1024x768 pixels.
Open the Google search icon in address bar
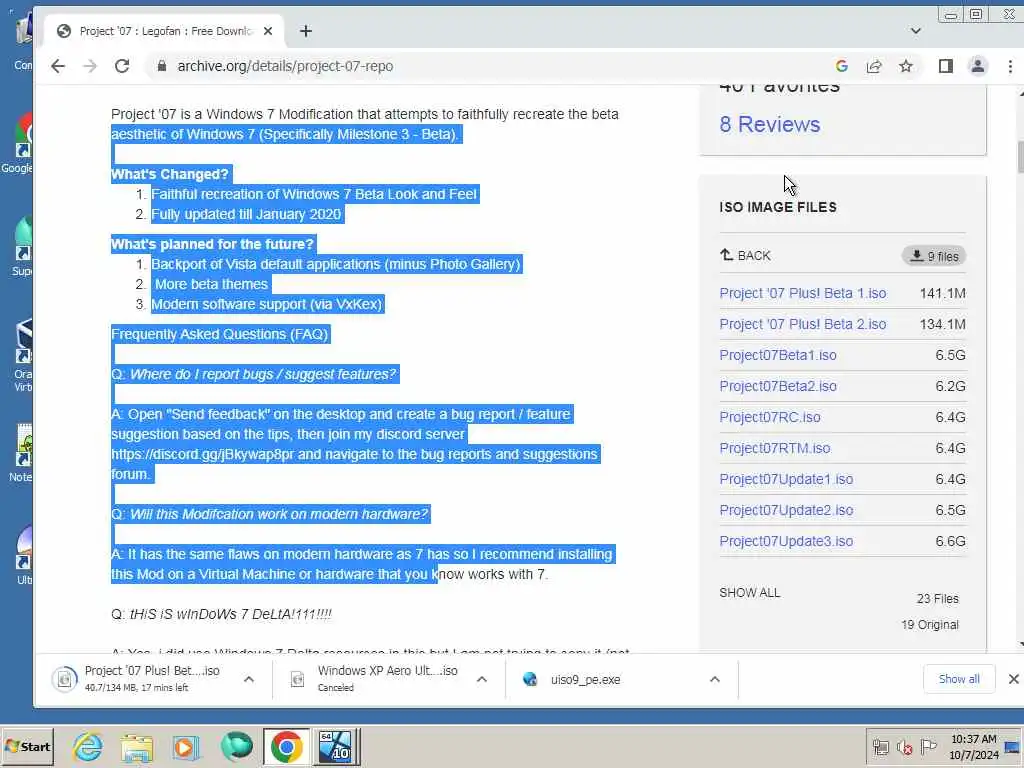pos(842,66)
